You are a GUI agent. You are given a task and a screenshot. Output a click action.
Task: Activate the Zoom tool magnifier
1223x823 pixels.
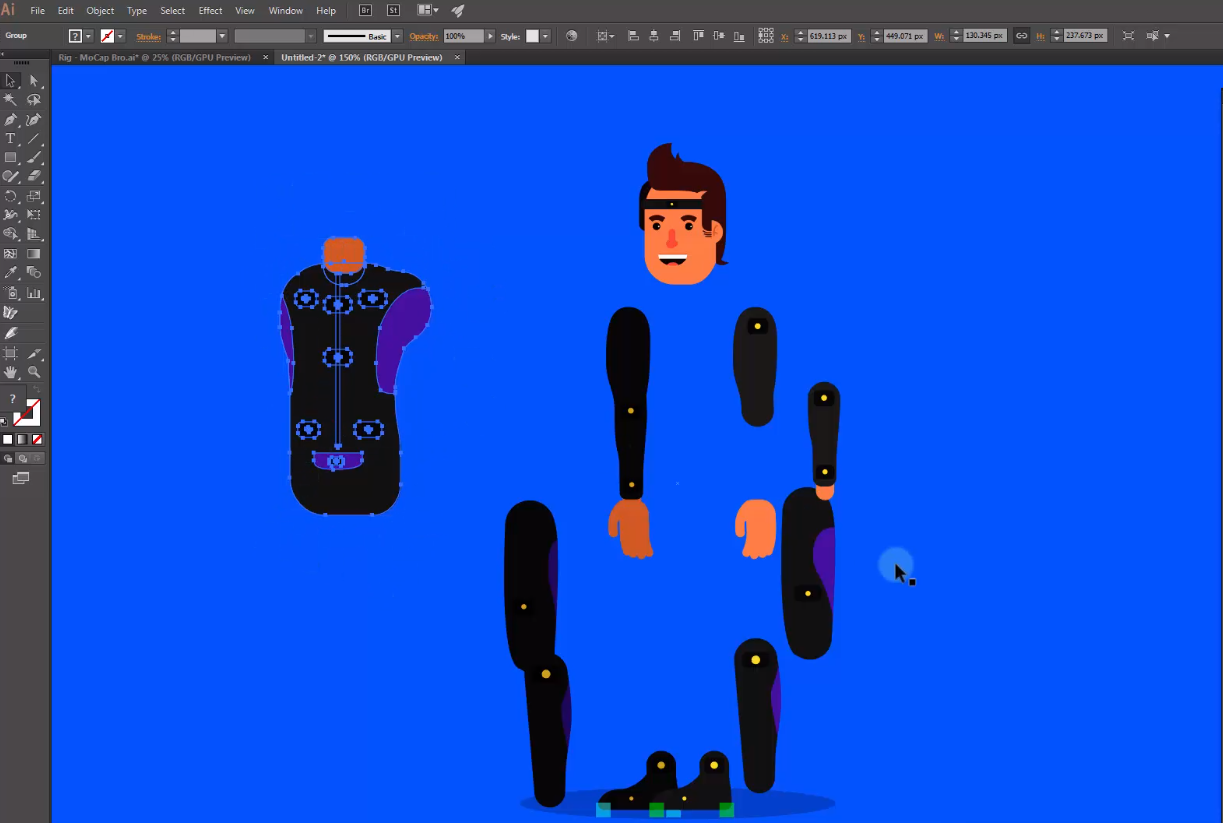pyautogui.click(x=34, y=372)
